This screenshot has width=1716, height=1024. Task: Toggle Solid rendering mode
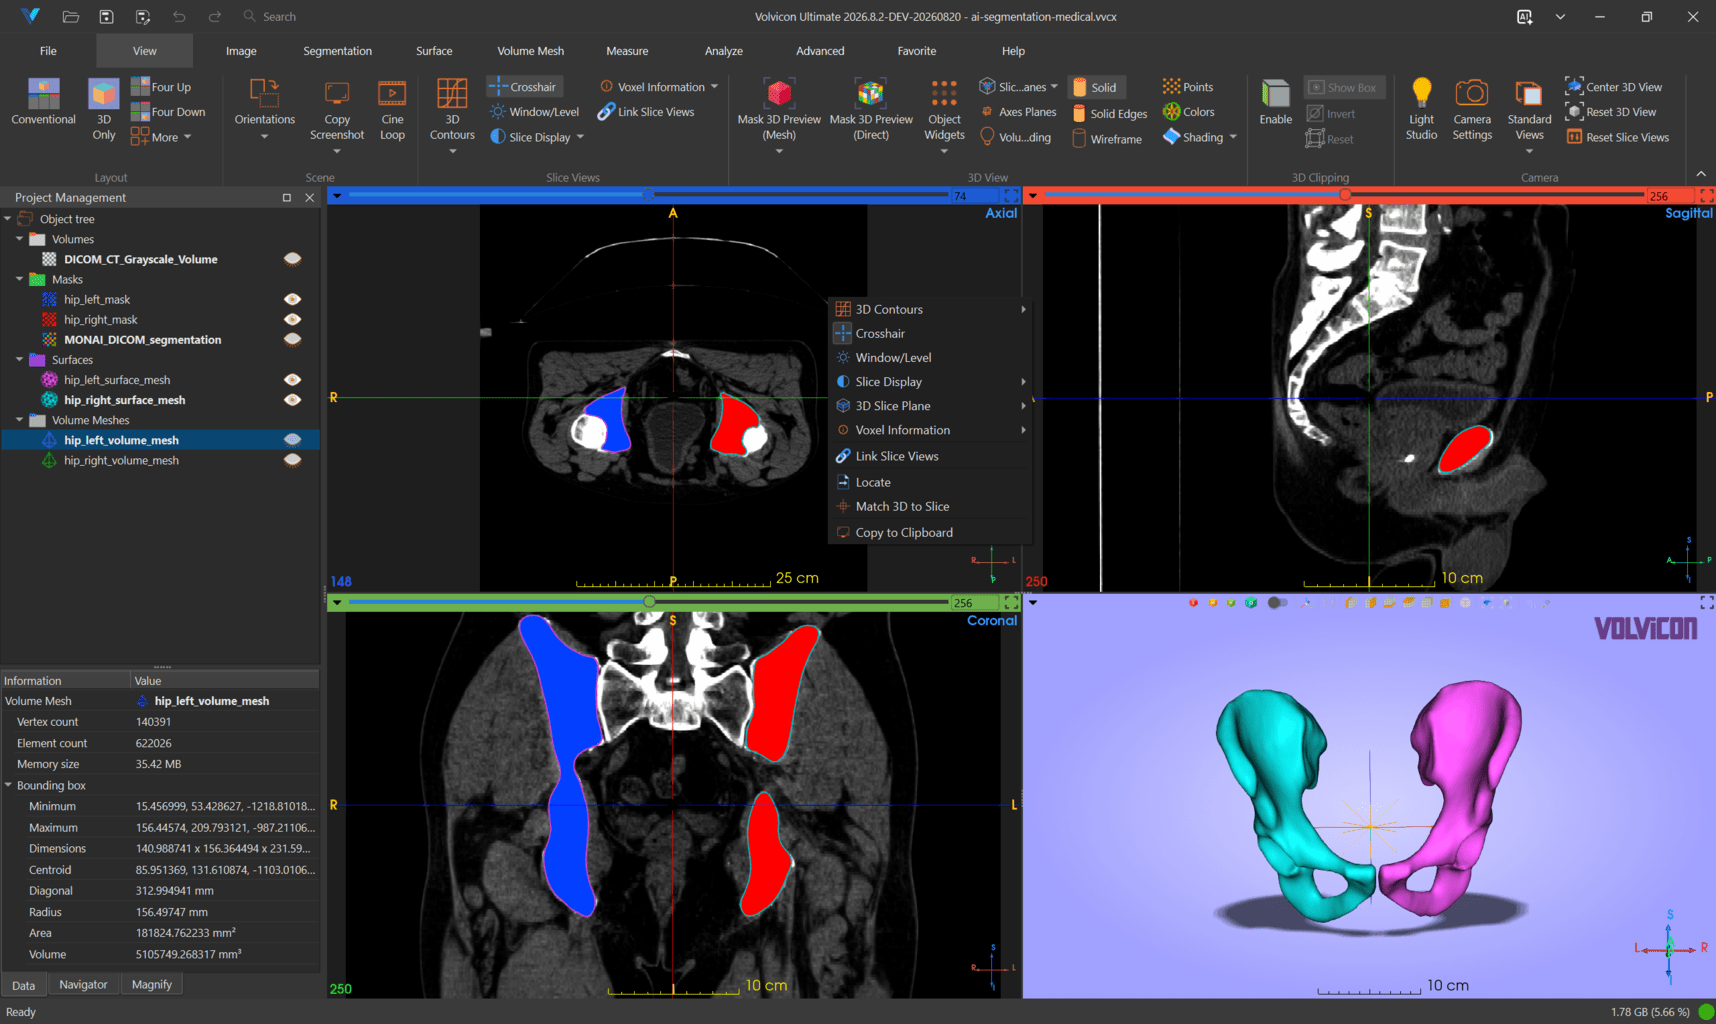[1095, 87]
